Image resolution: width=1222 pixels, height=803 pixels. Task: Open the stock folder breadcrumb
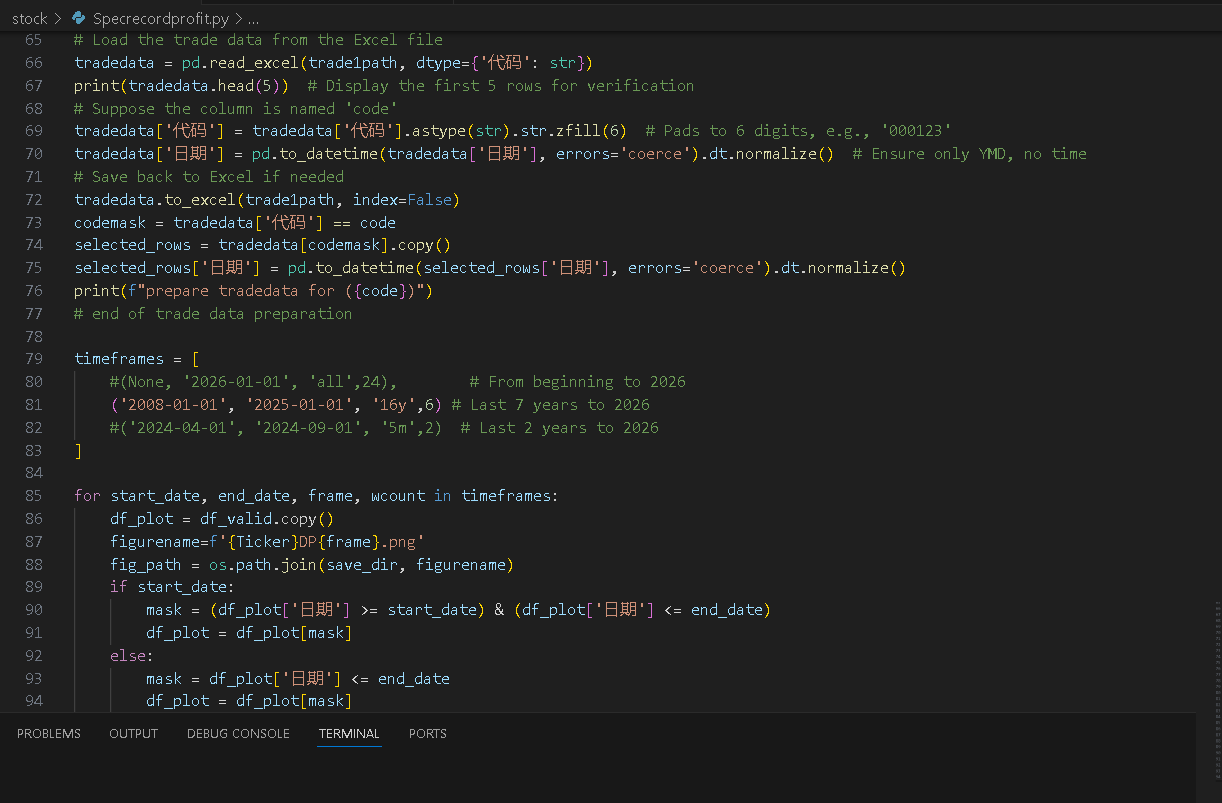pyautogui.click(x=29, y=19)
